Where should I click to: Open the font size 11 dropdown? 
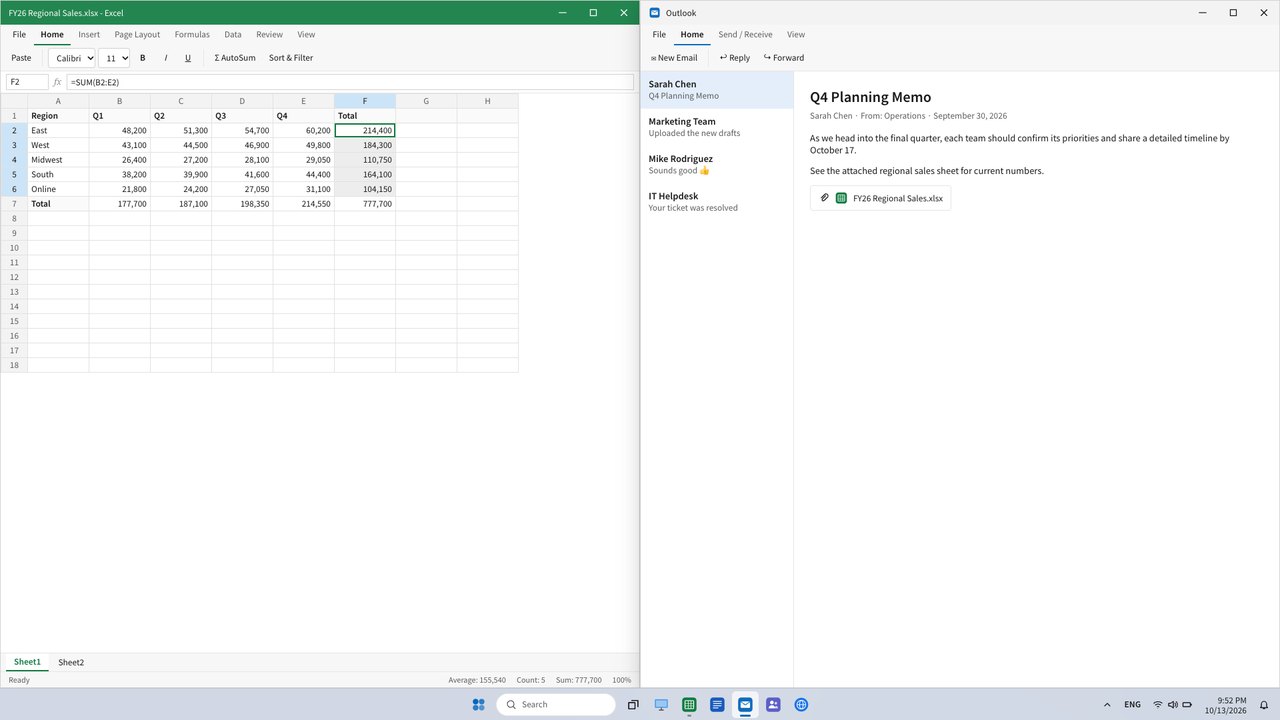pos(114,58)
